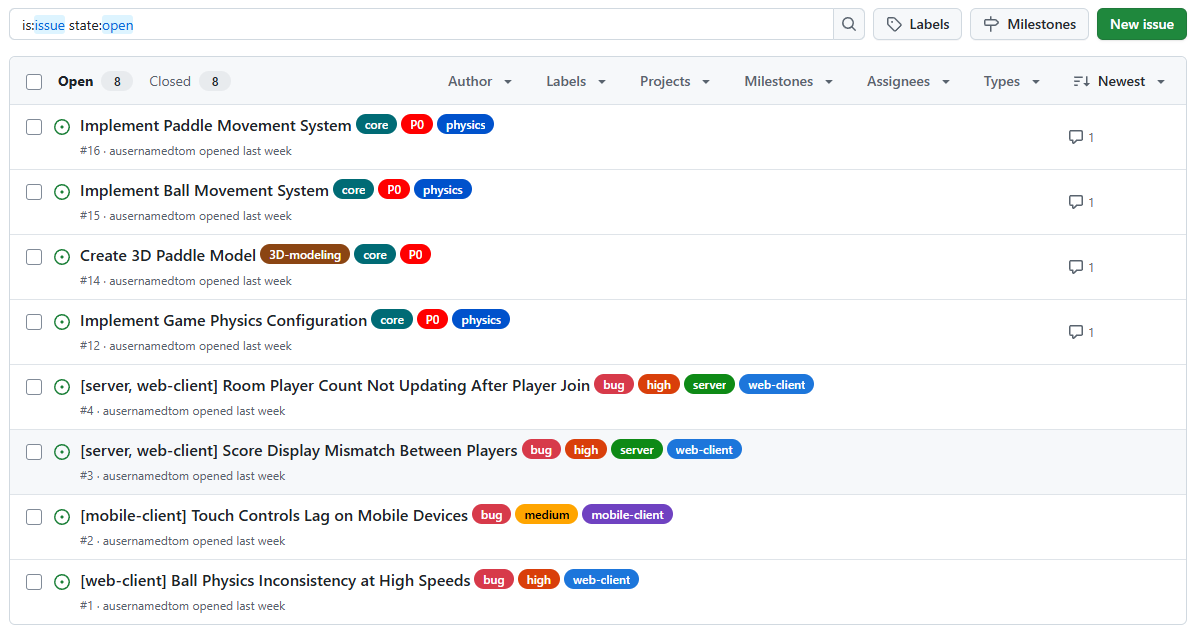Click the New issue button

(1141, 23)
